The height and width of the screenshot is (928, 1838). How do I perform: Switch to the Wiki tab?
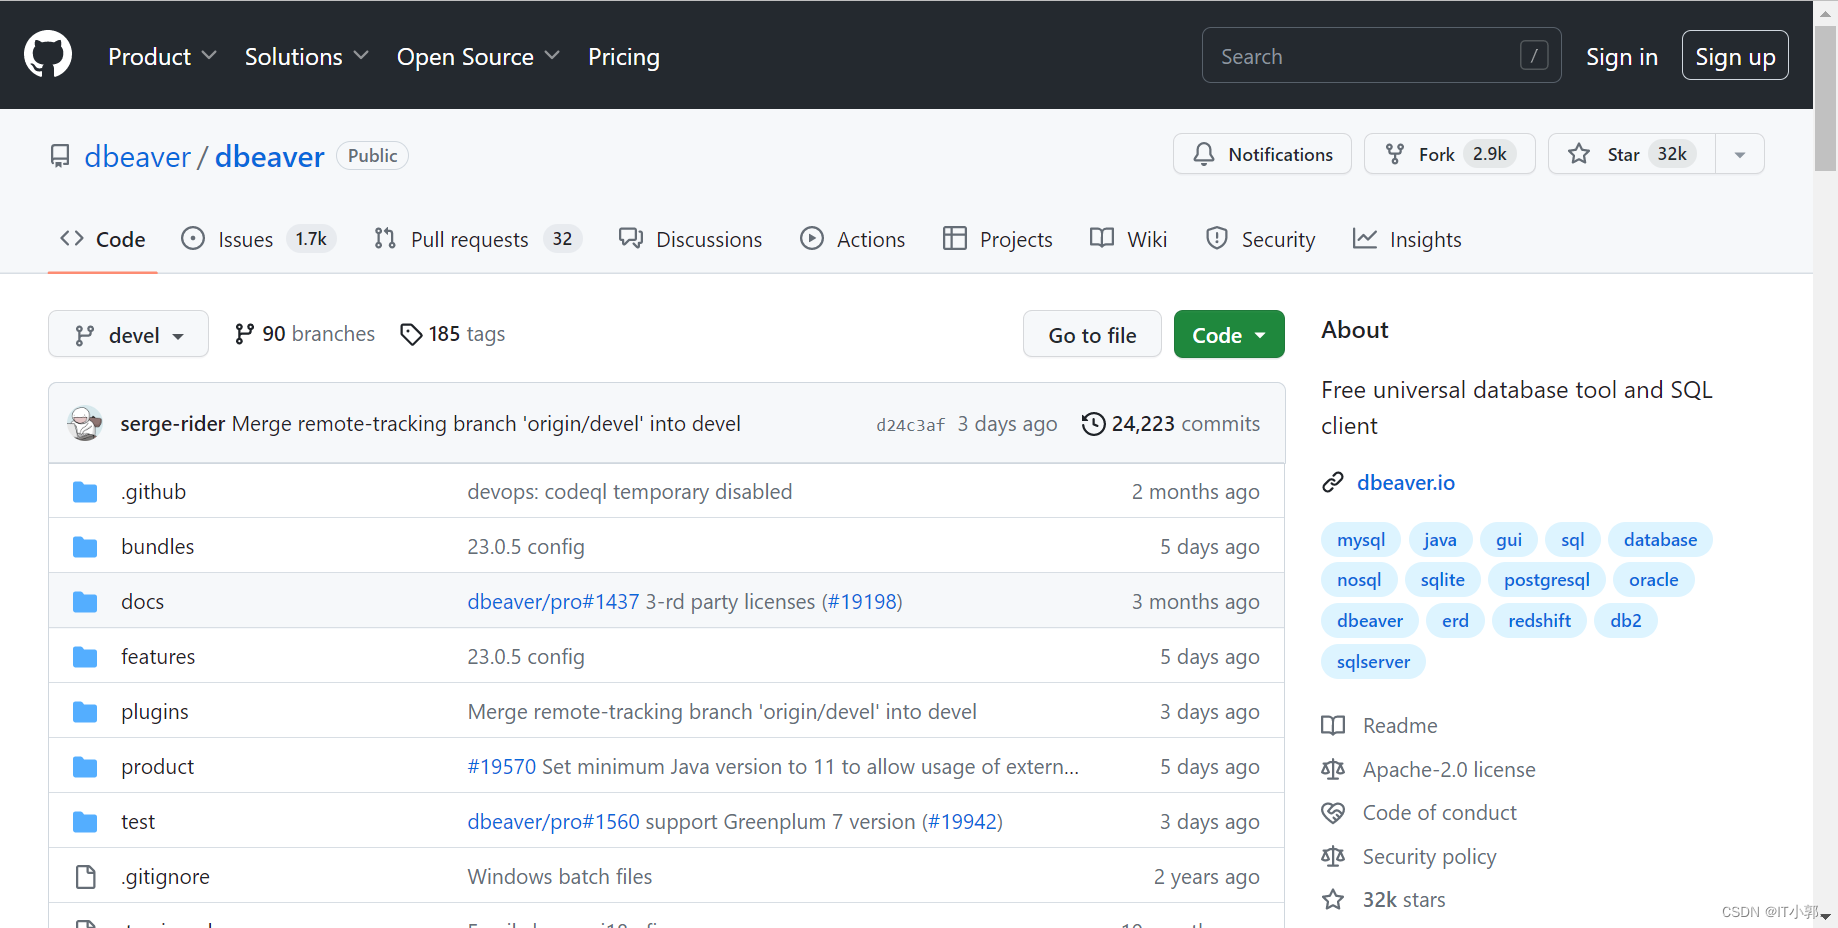click(1128, 239)
